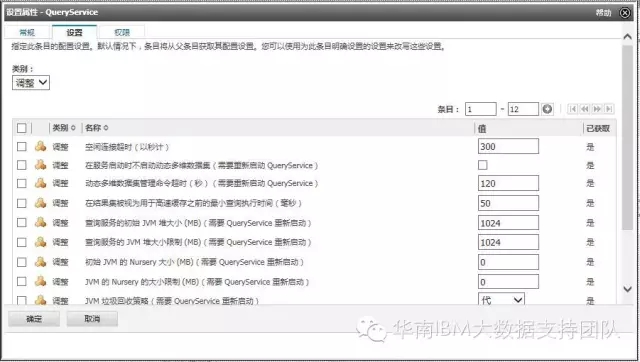This screenshot has height=362, width=640.
Task: Check the JVM 的 Nursery 的大小限制 row checkbox
Action: coord(22,282)
